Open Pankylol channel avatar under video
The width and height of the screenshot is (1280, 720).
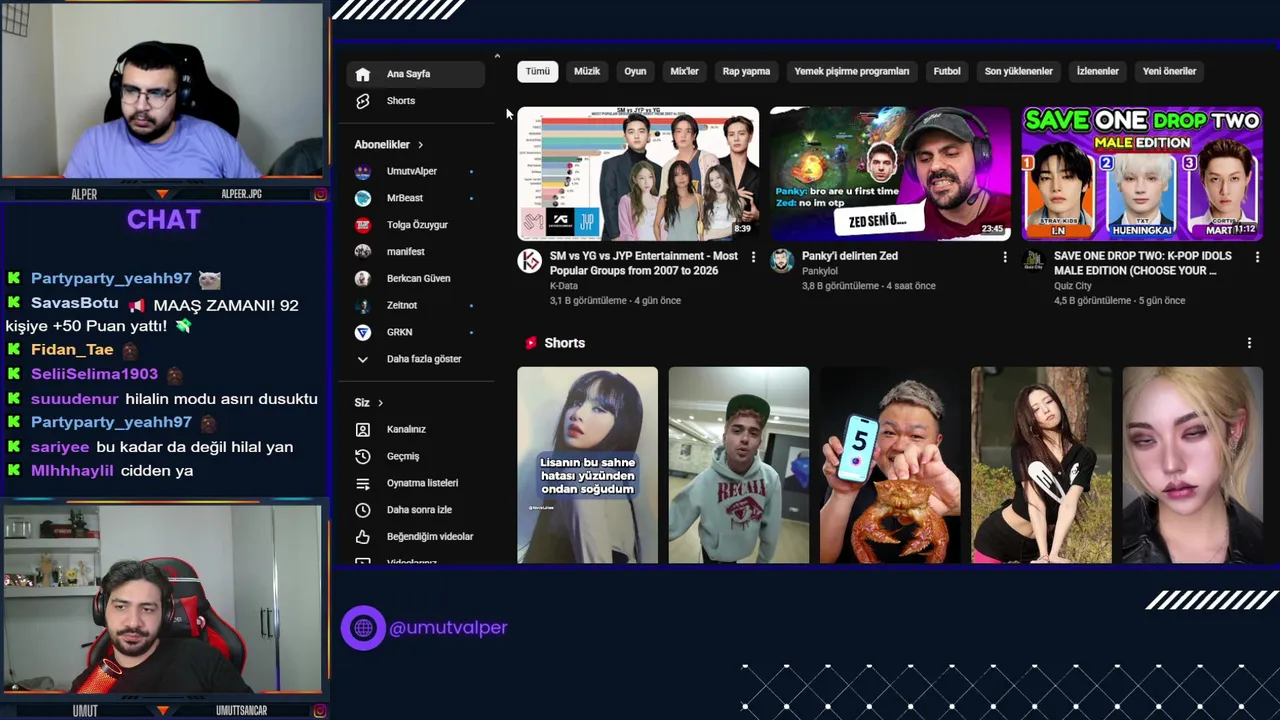782,261
